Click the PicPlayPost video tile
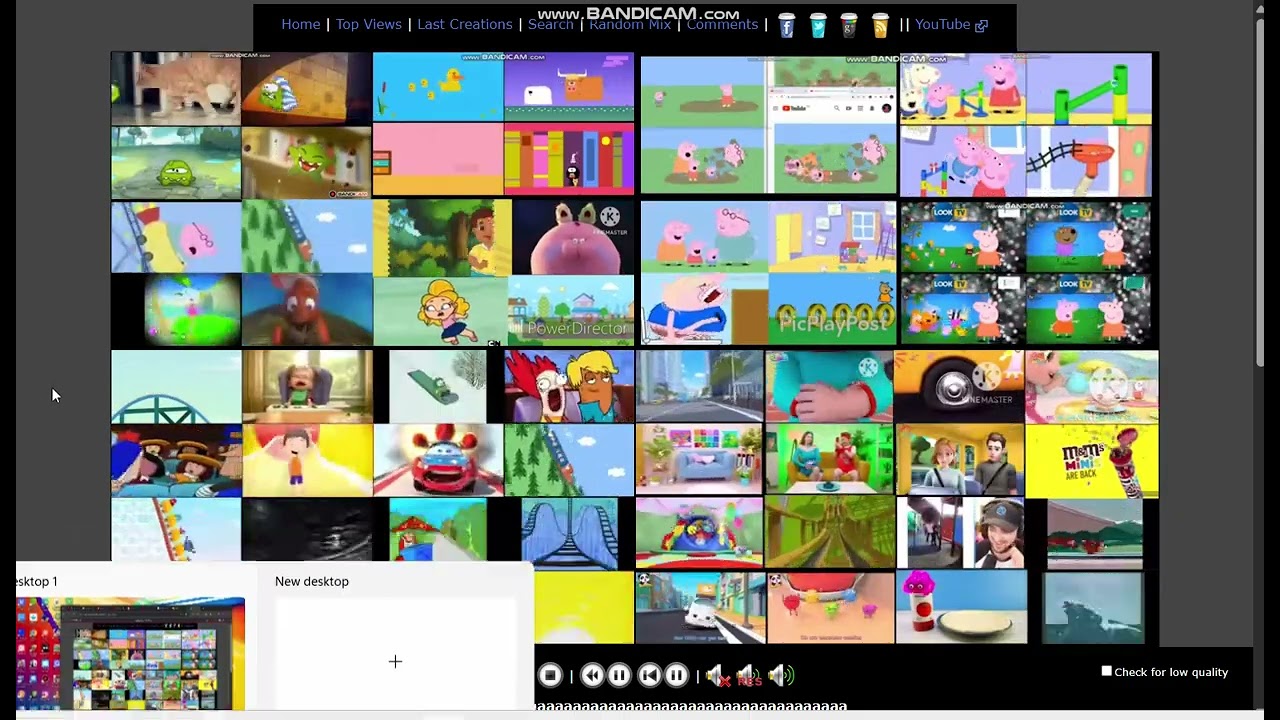 [x=833, y=310]
